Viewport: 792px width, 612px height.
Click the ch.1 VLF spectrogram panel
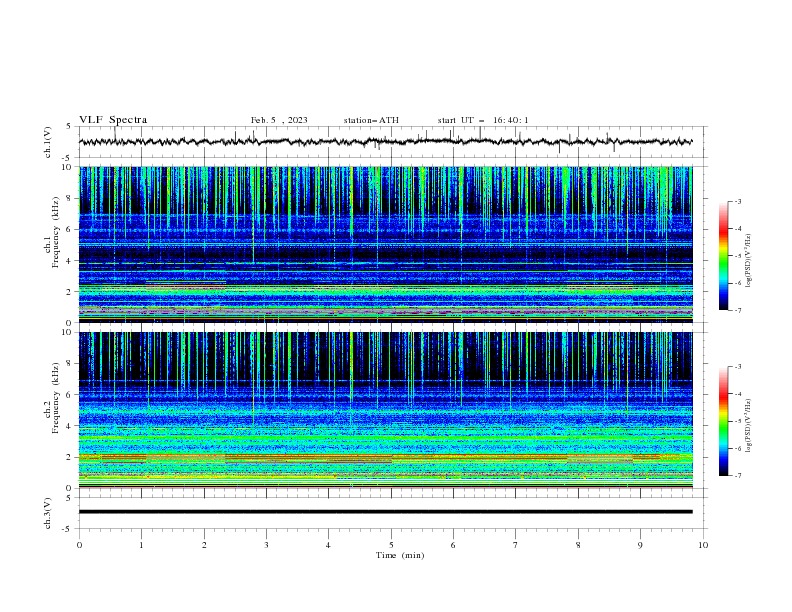[x=385, y=244]
